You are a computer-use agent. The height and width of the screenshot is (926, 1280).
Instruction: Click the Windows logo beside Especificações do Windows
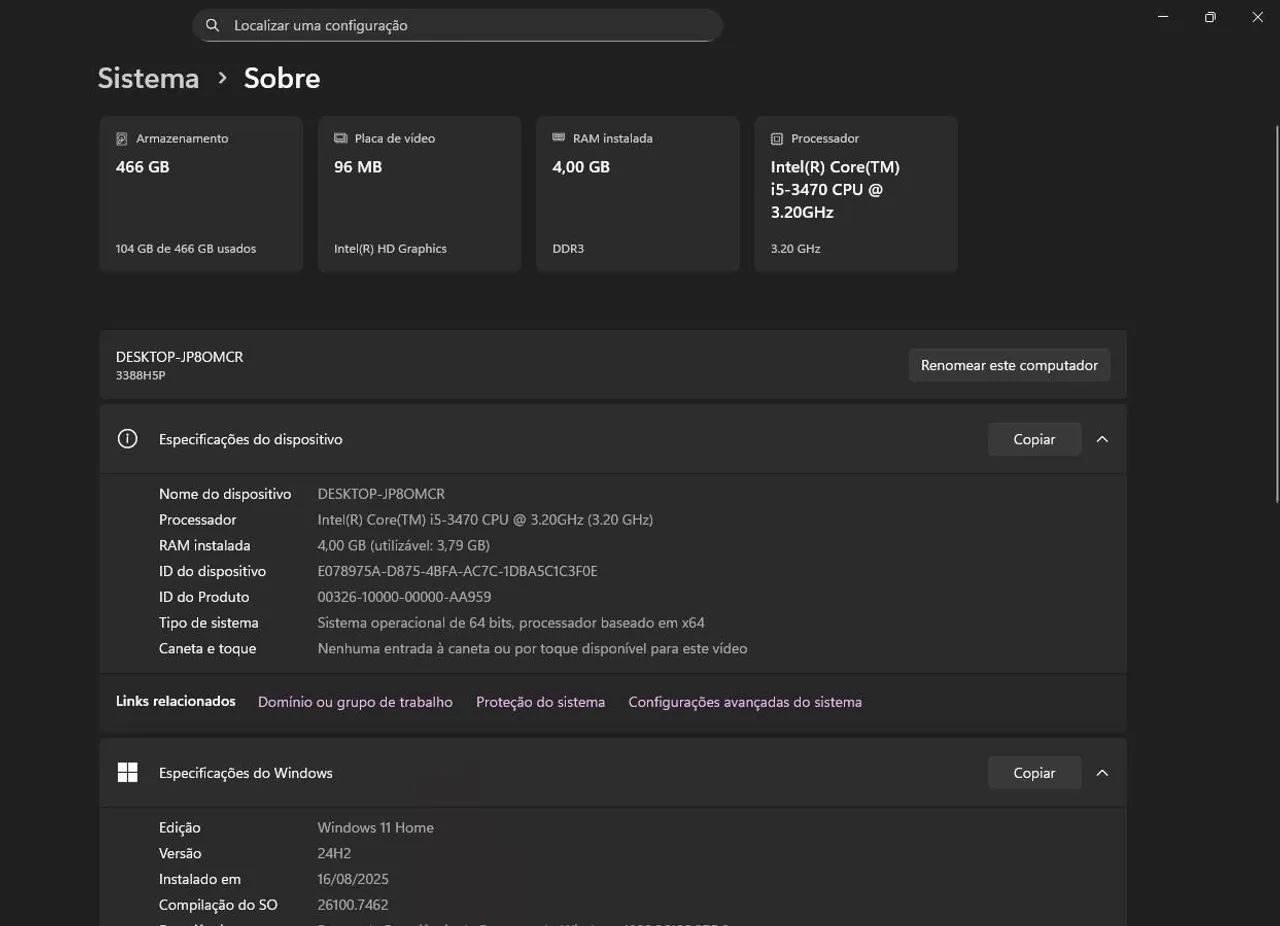click(x=127, y=773)
